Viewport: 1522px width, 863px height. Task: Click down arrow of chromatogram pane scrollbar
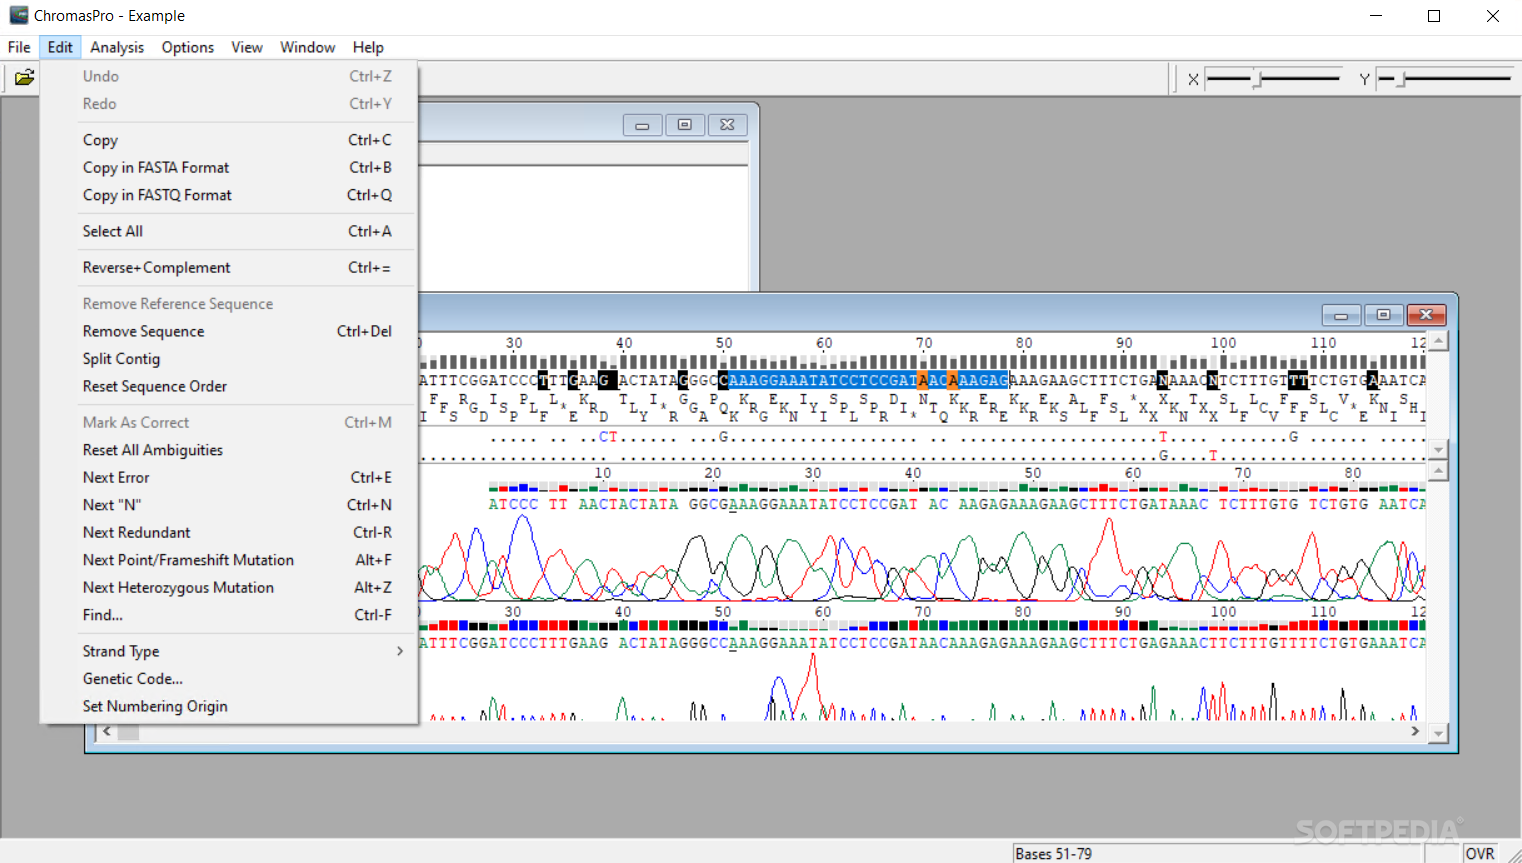point(1438,734)
